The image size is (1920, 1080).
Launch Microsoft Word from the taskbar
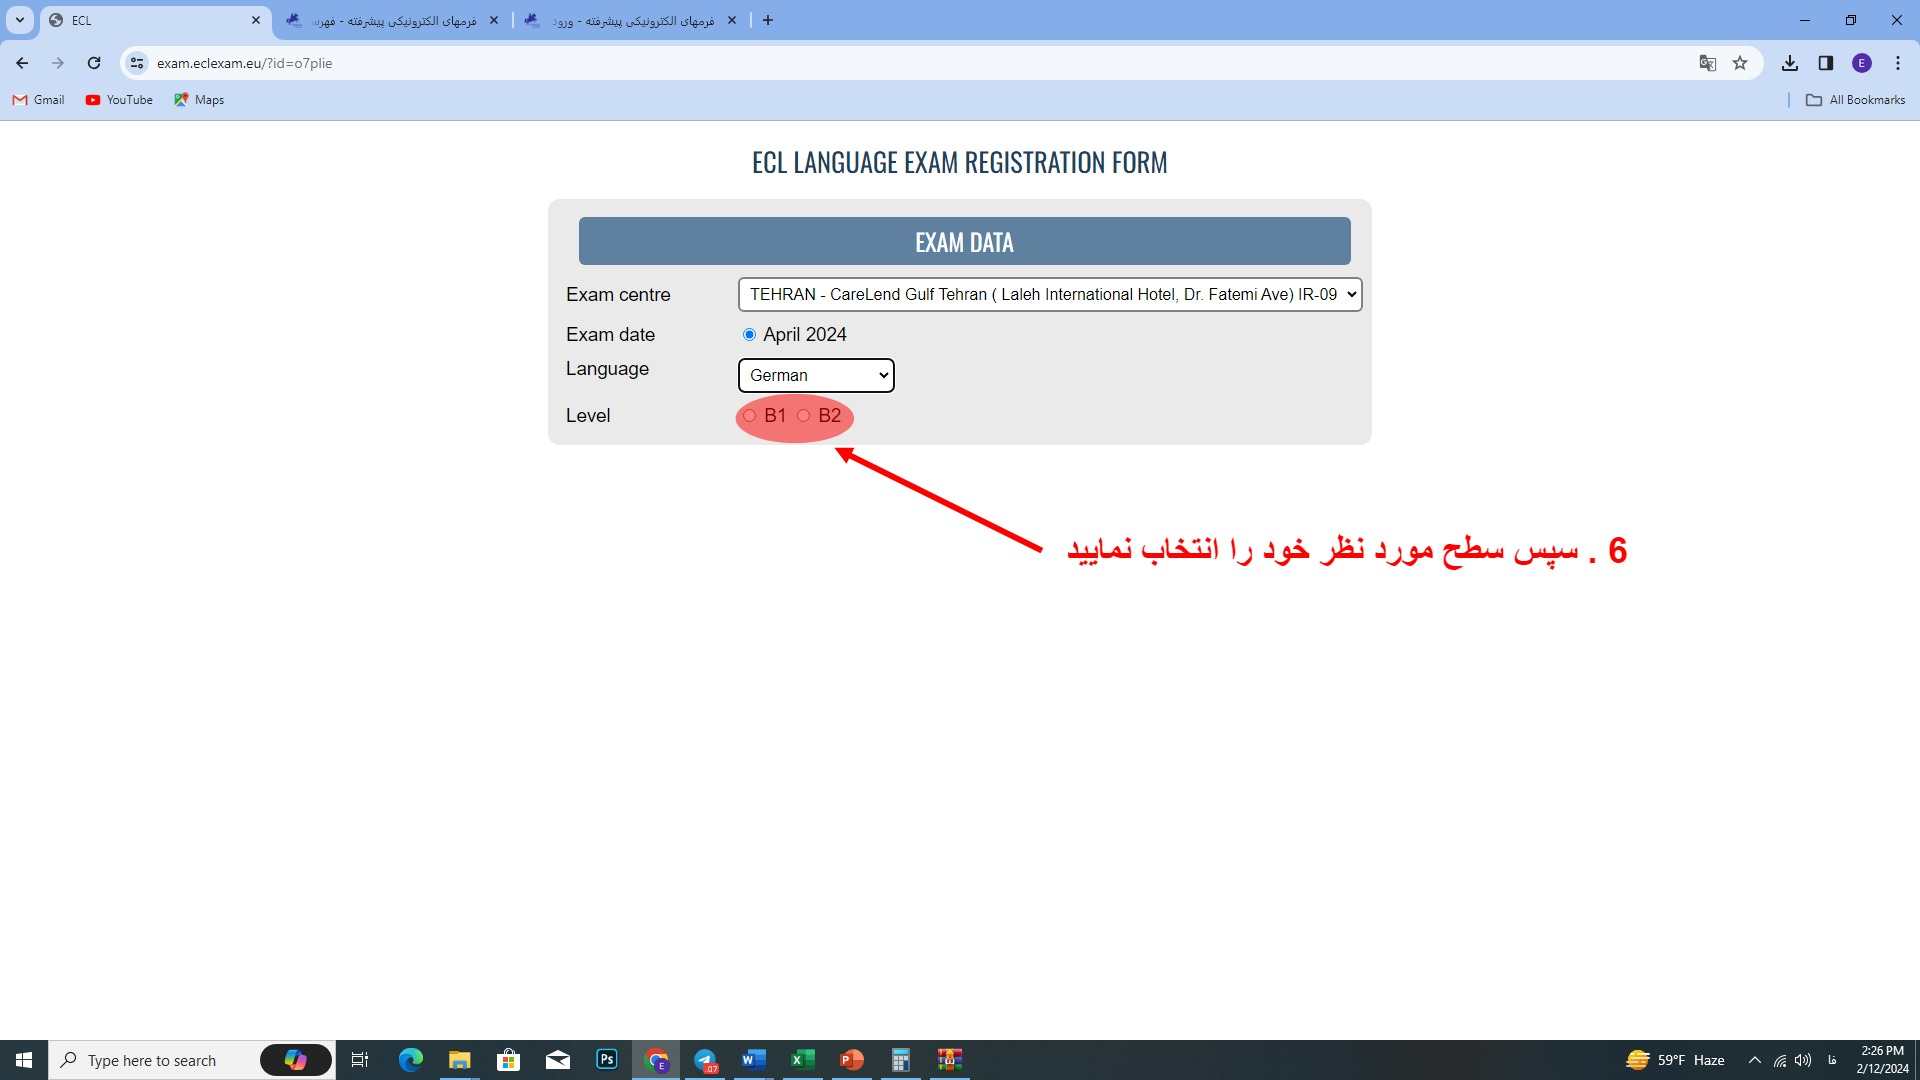point(753,1060)
